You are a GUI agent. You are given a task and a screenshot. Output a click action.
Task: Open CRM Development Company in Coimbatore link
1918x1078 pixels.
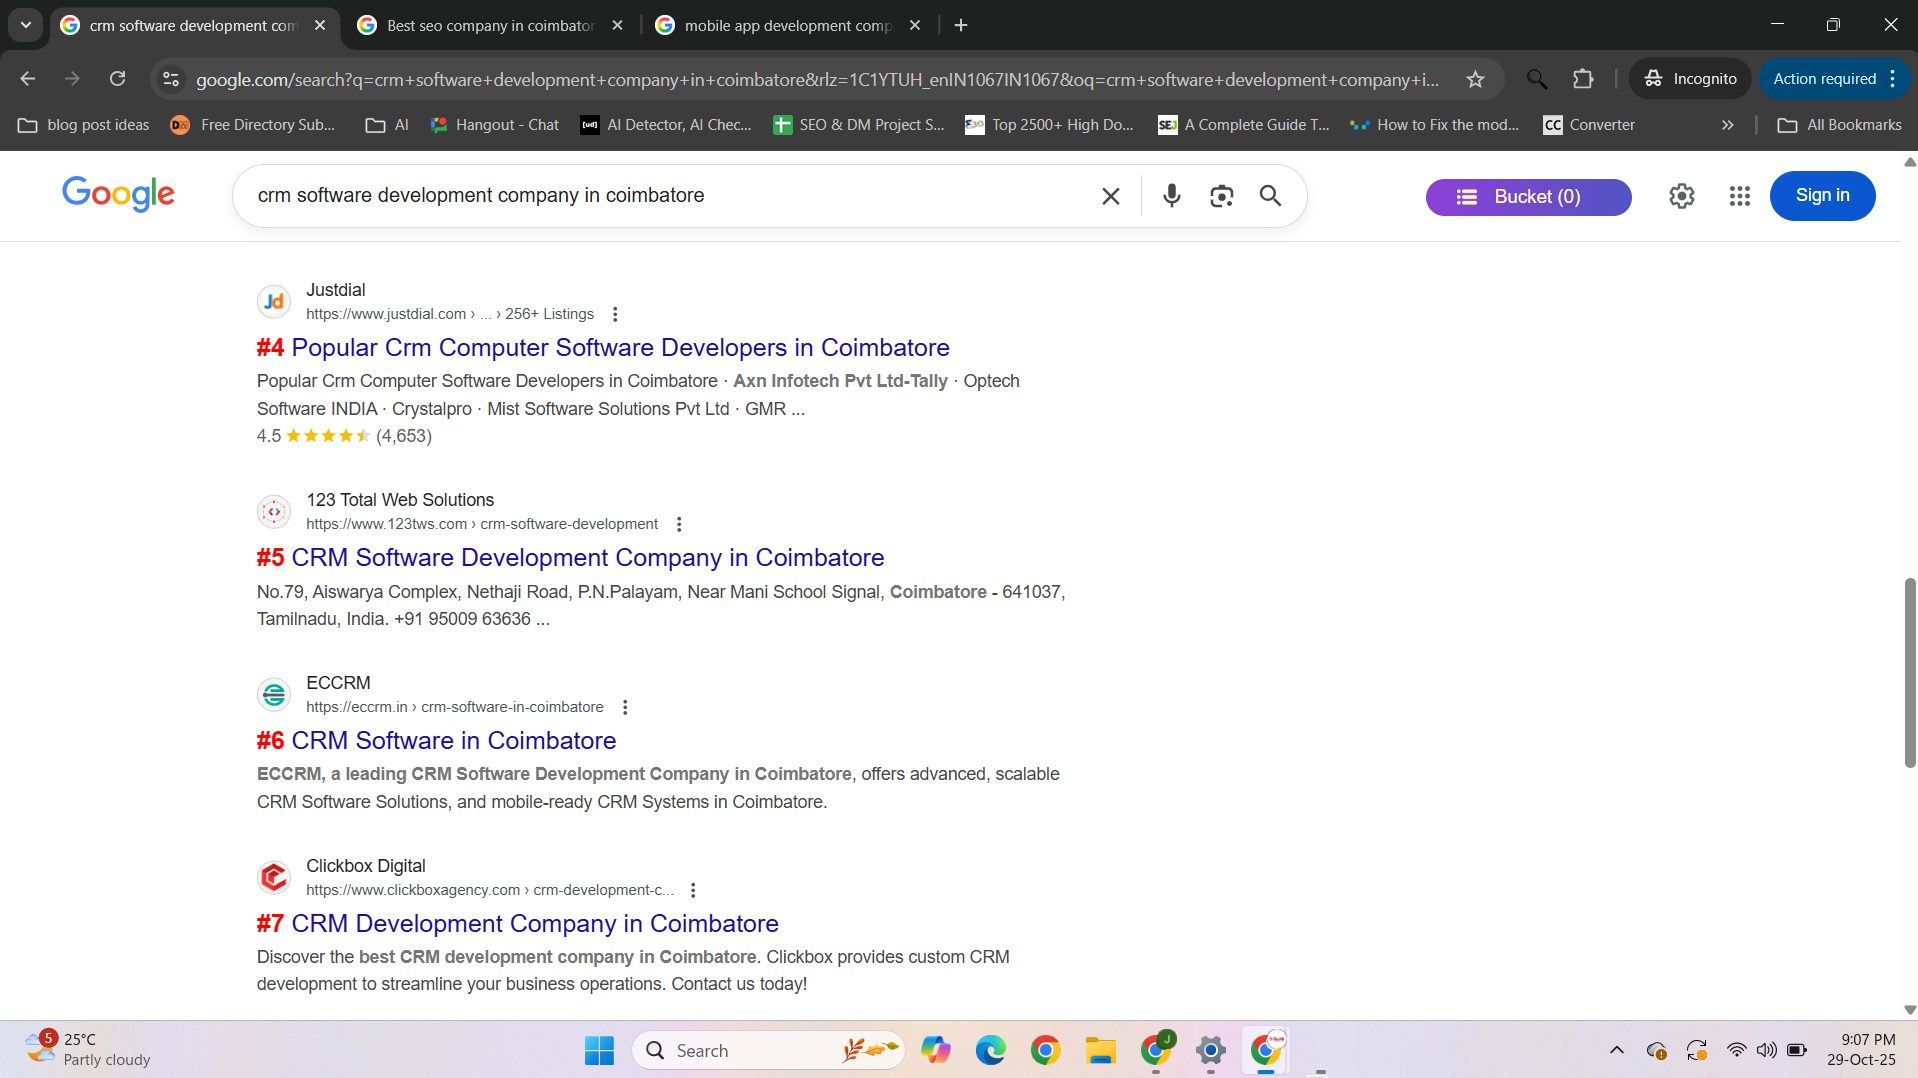(534, 923)
